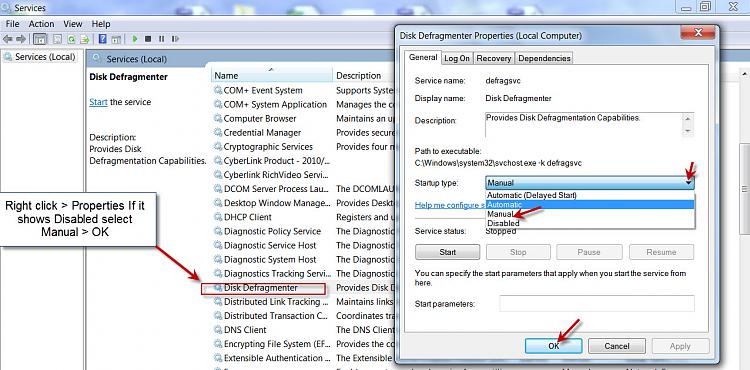Click the Back arrow in Services toolbar
Image resolution: width=750 pixels, height=370 pixels.
(8, 39)
